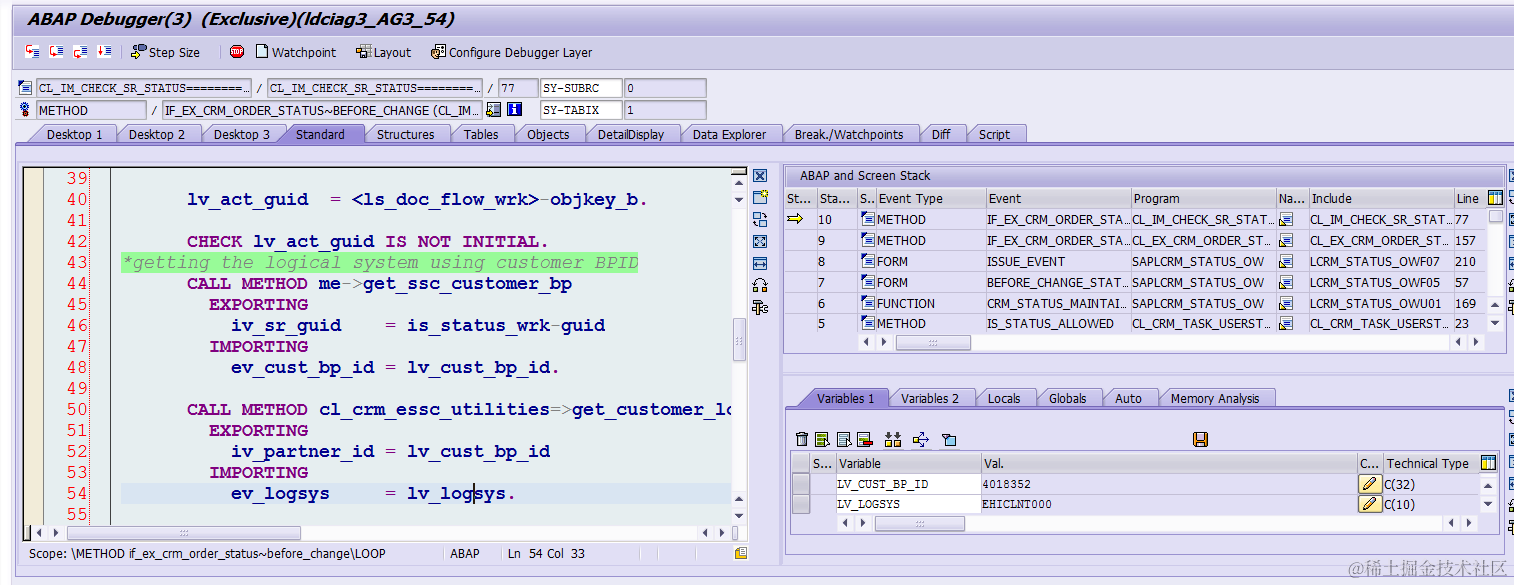Click the maximize horizontally icon beside the editor
The image size is (1514, 585).
(x=760, y=264)
